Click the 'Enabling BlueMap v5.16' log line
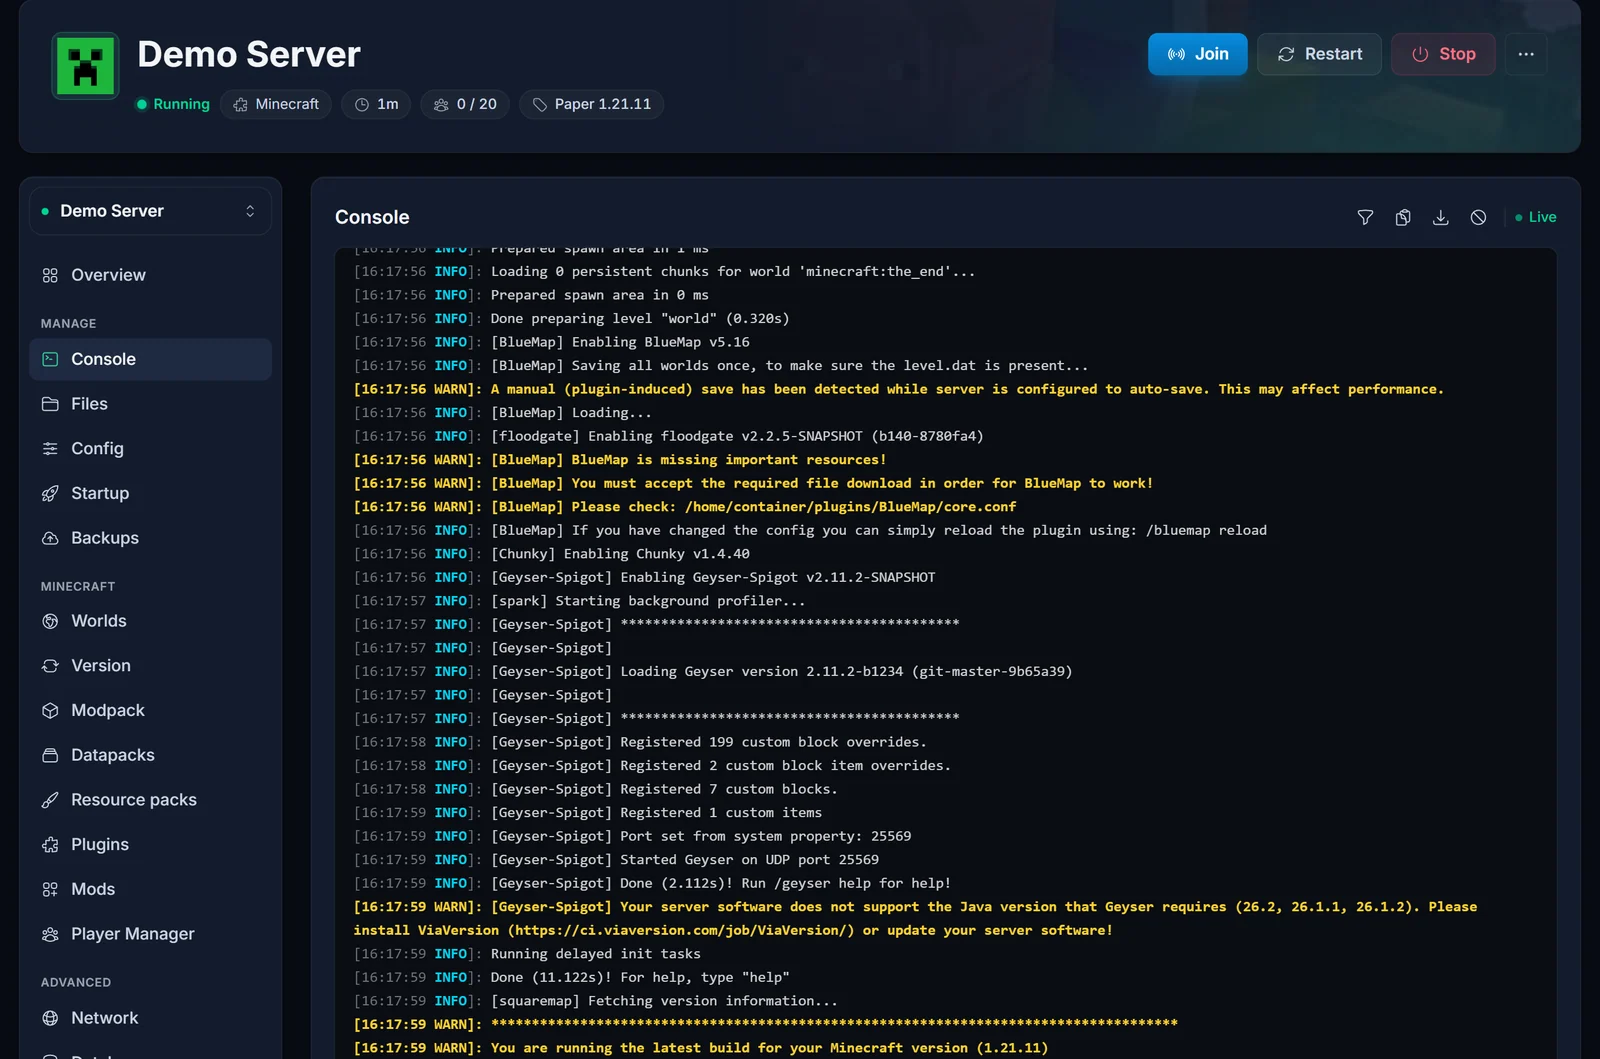The image size is (1600, 1059). tap(551, 342)
